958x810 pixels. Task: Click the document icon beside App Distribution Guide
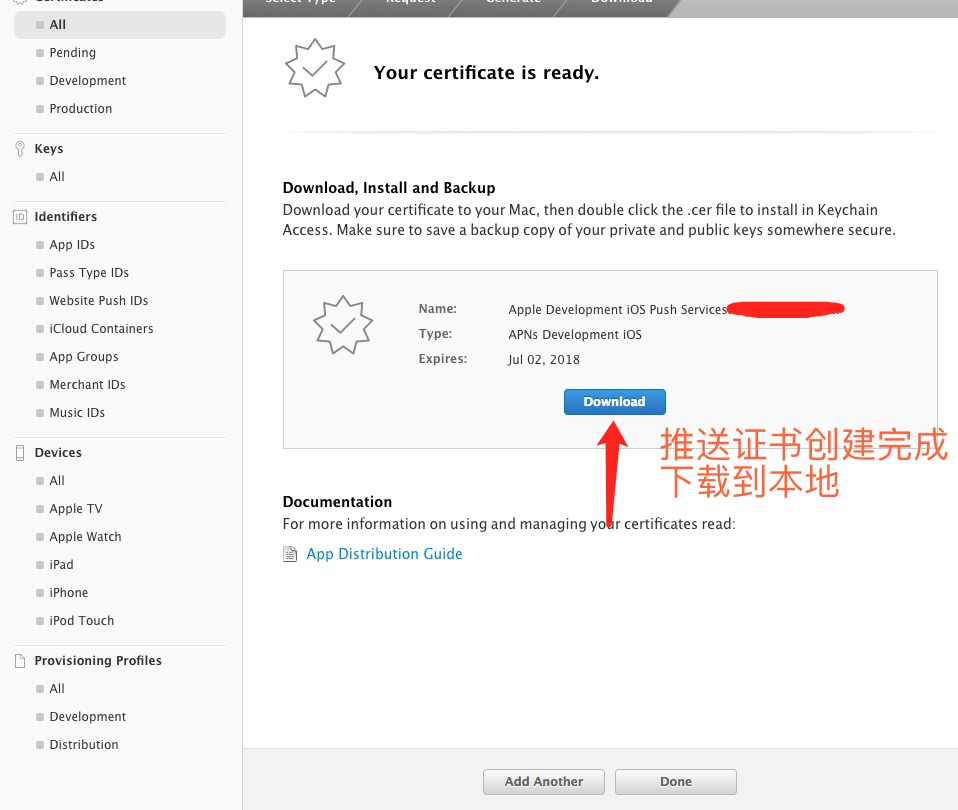(290, 553)
